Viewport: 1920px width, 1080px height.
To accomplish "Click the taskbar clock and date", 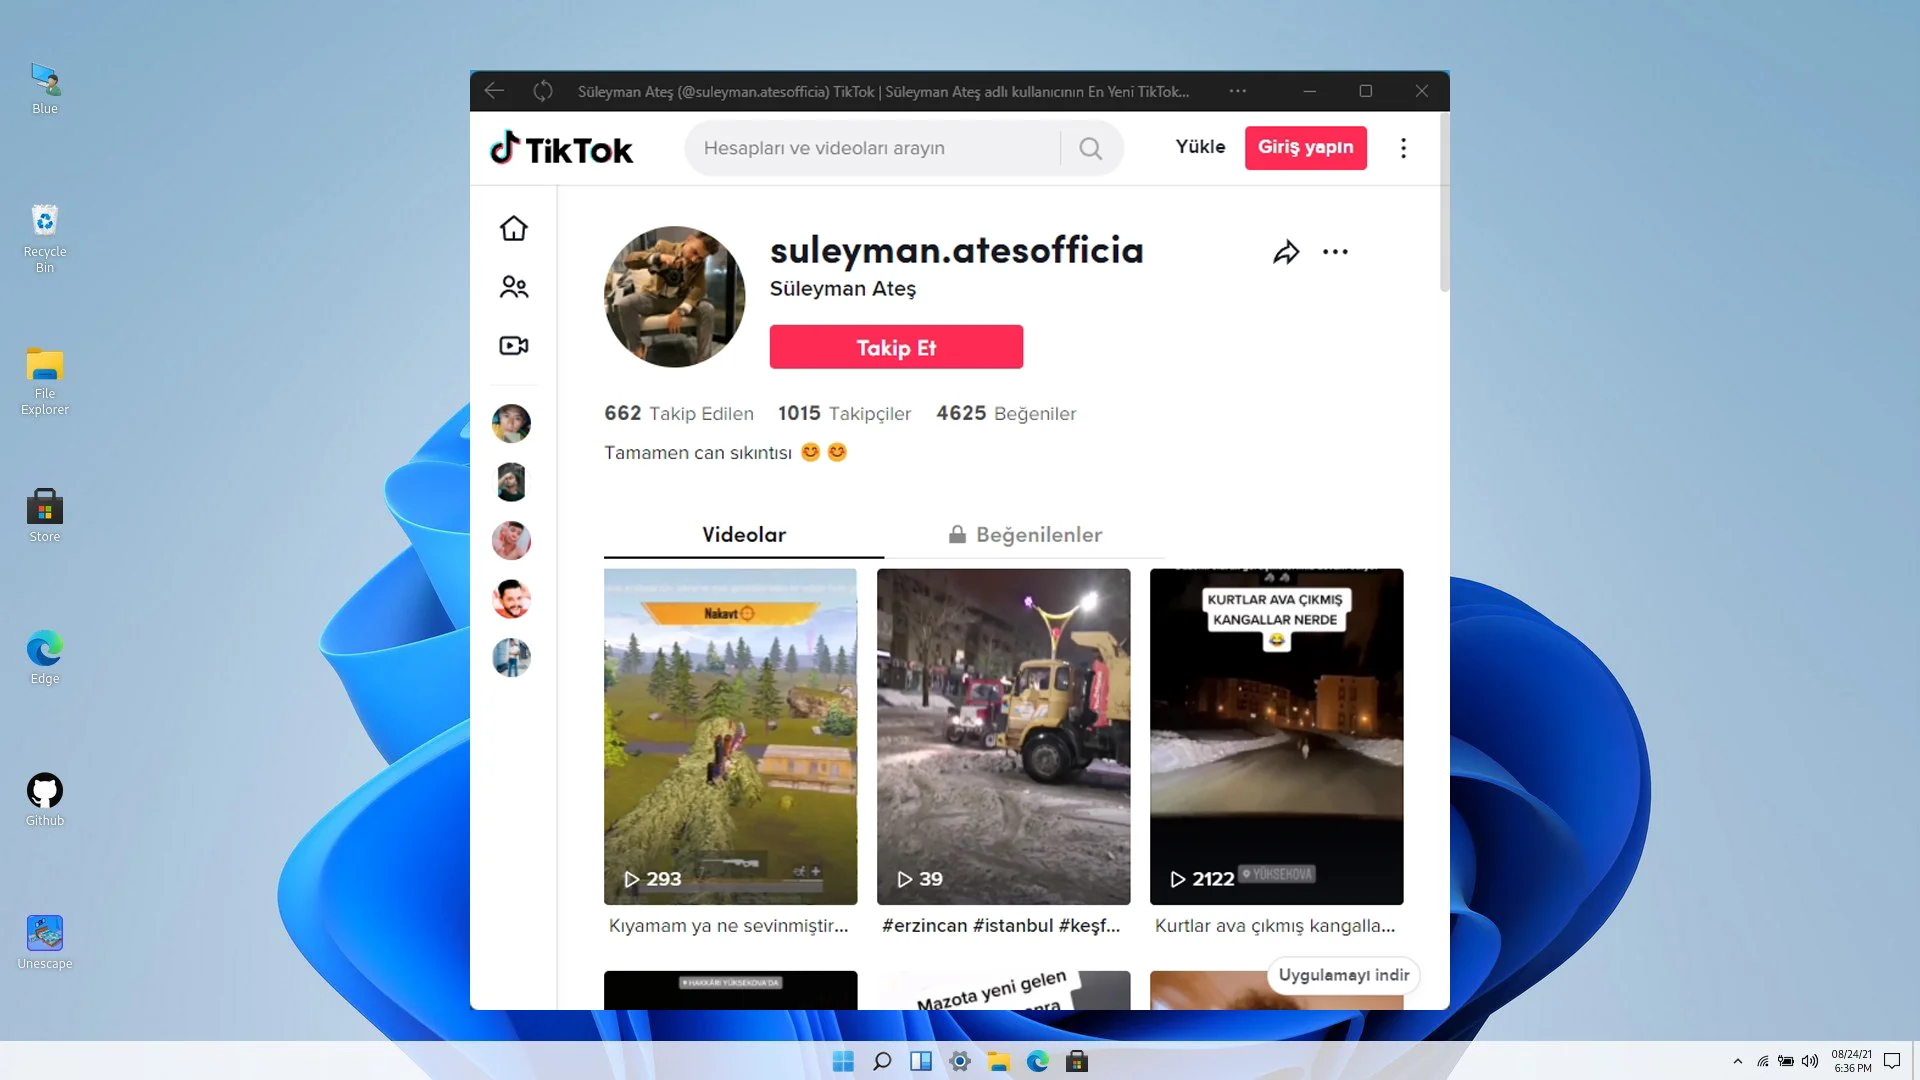I will [1851, 1061].
